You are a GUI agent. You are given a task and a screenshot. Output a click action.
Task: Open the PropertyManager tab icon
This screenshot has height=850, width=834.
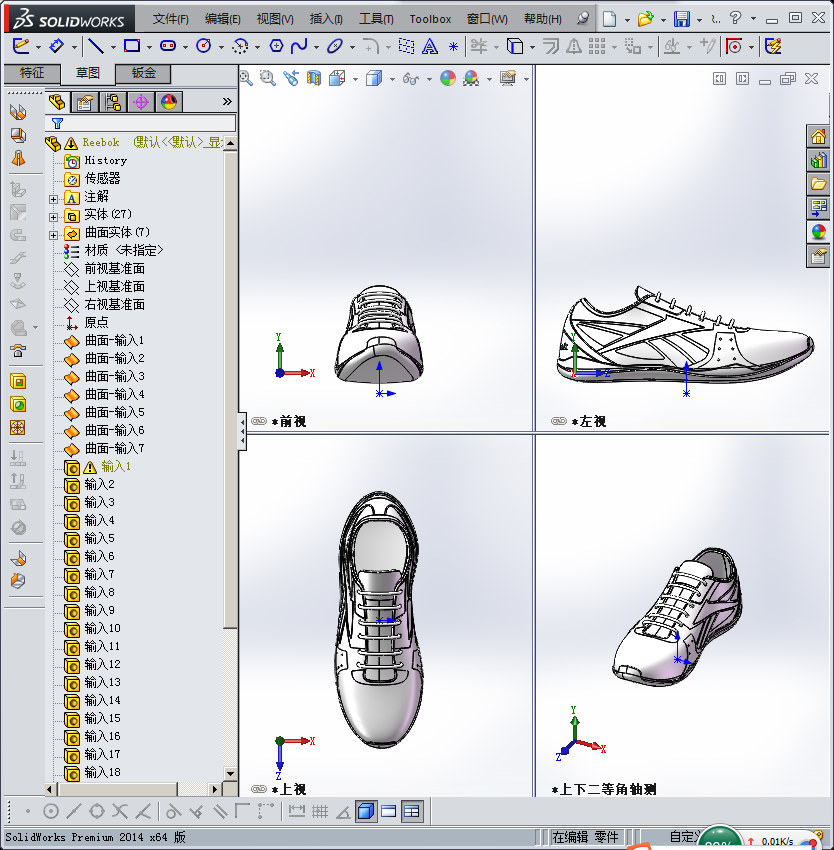point(85,102)
